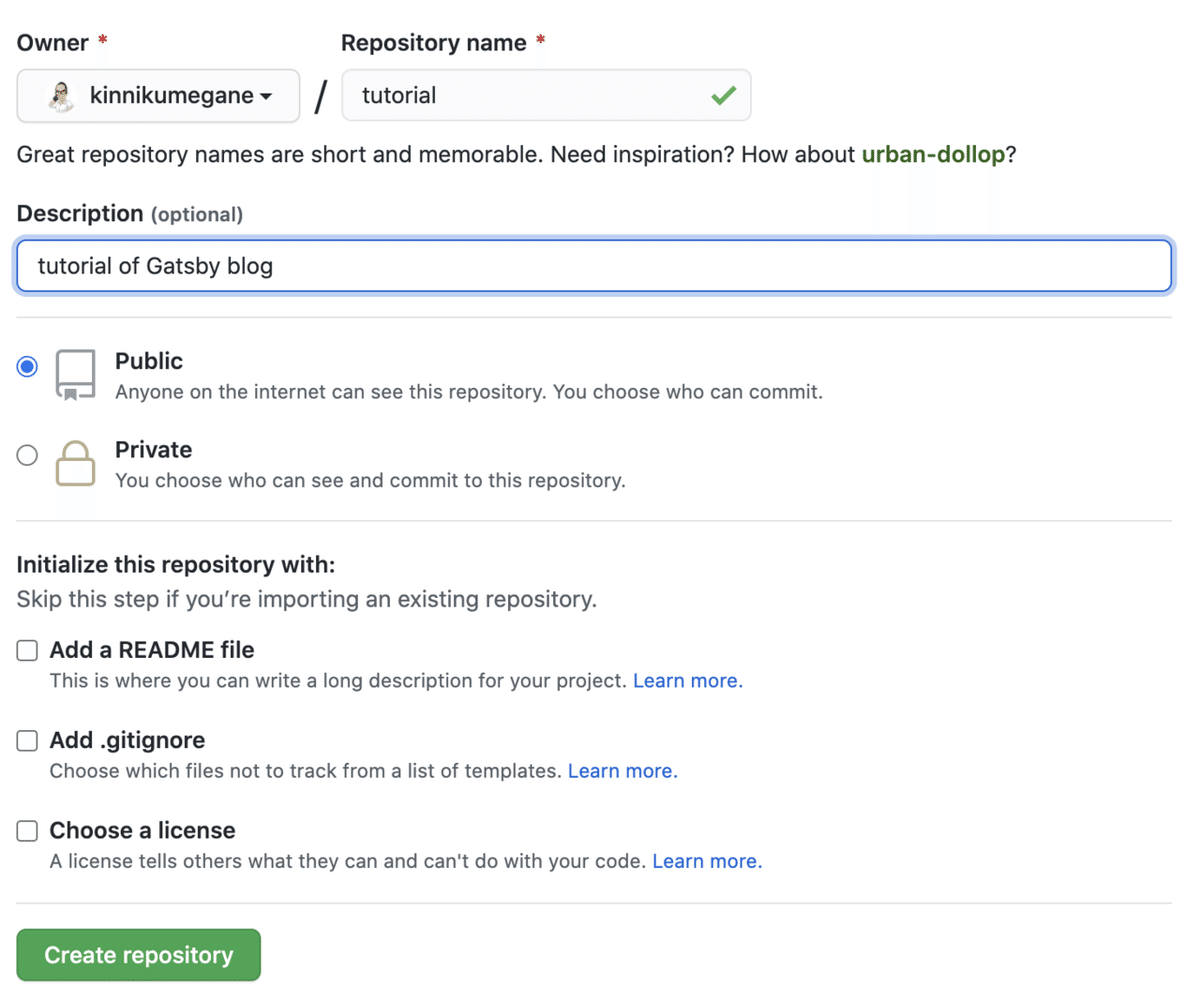The image size is (1200, 999).
Task: Focus the Repository name field containing tutorial
Action: [530, 96]
